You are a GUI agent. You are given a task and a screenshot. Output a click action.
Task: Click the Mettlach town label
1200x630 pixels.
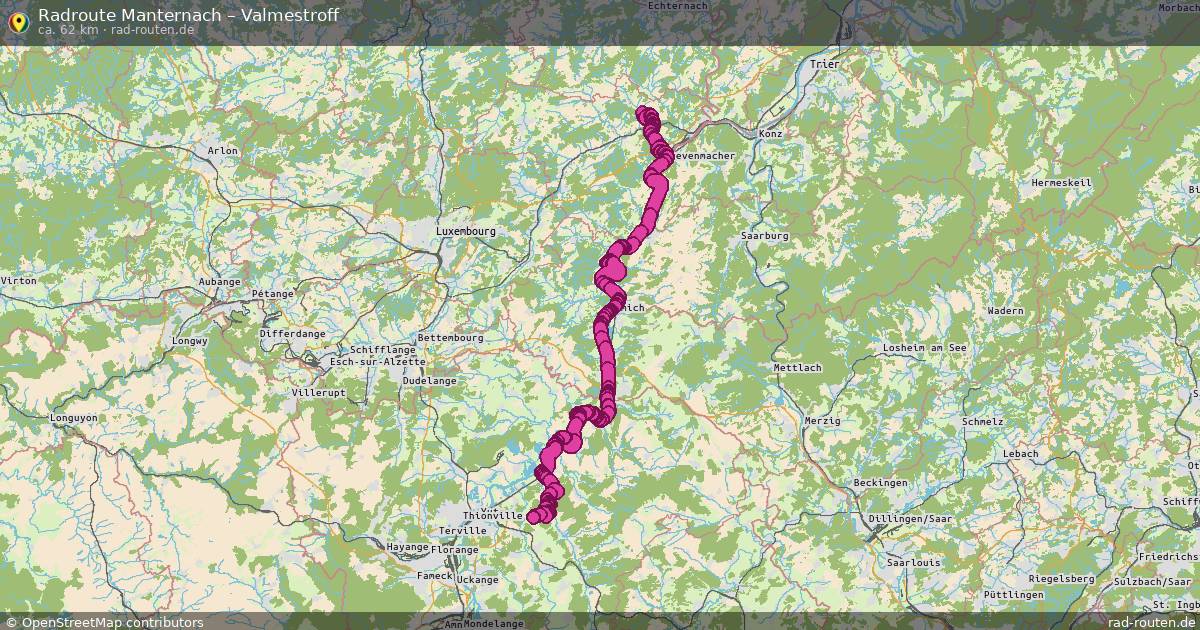click(797, 367)
